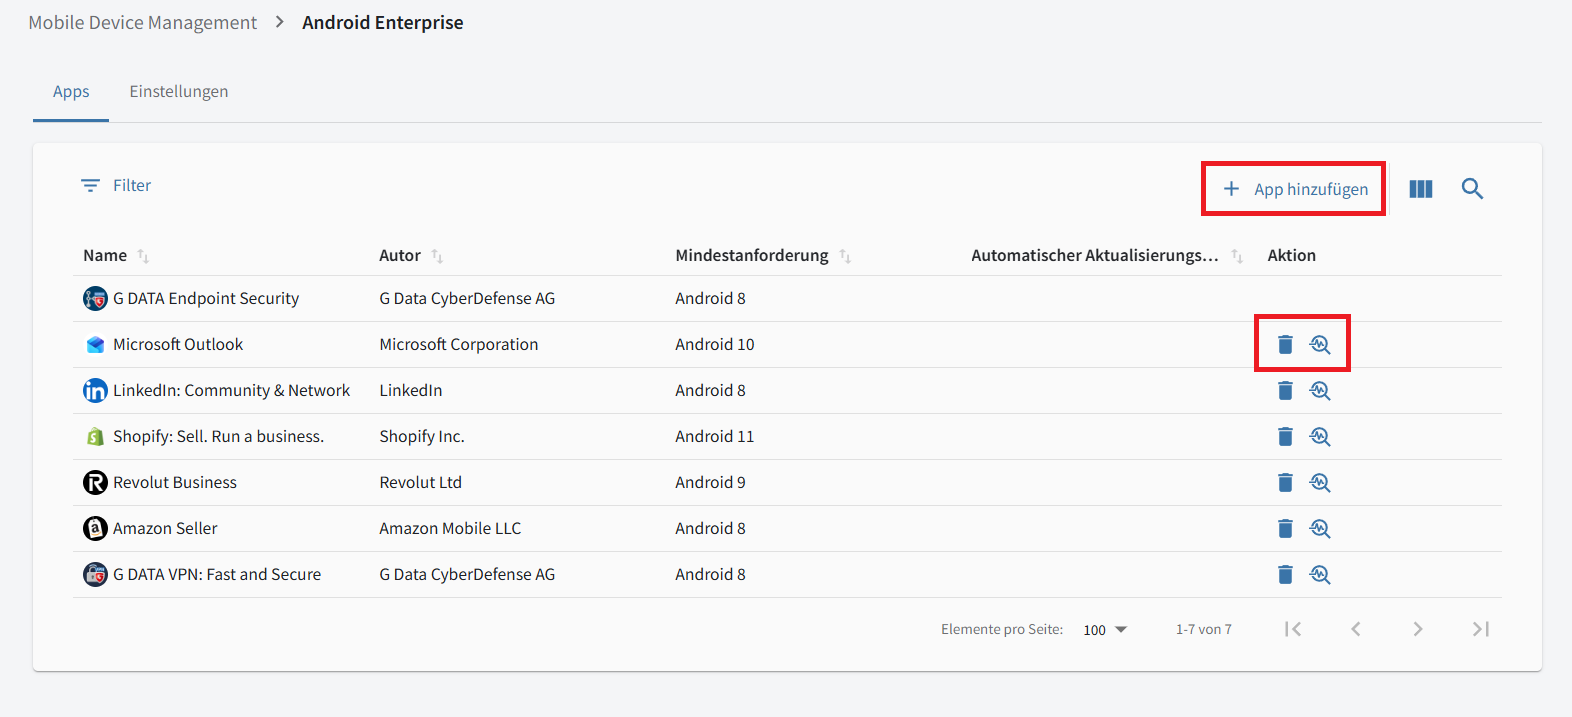Select G DATA Endpoint Security row name
1572x717 pixels.
pyautogui.click(x=206, y=299)
